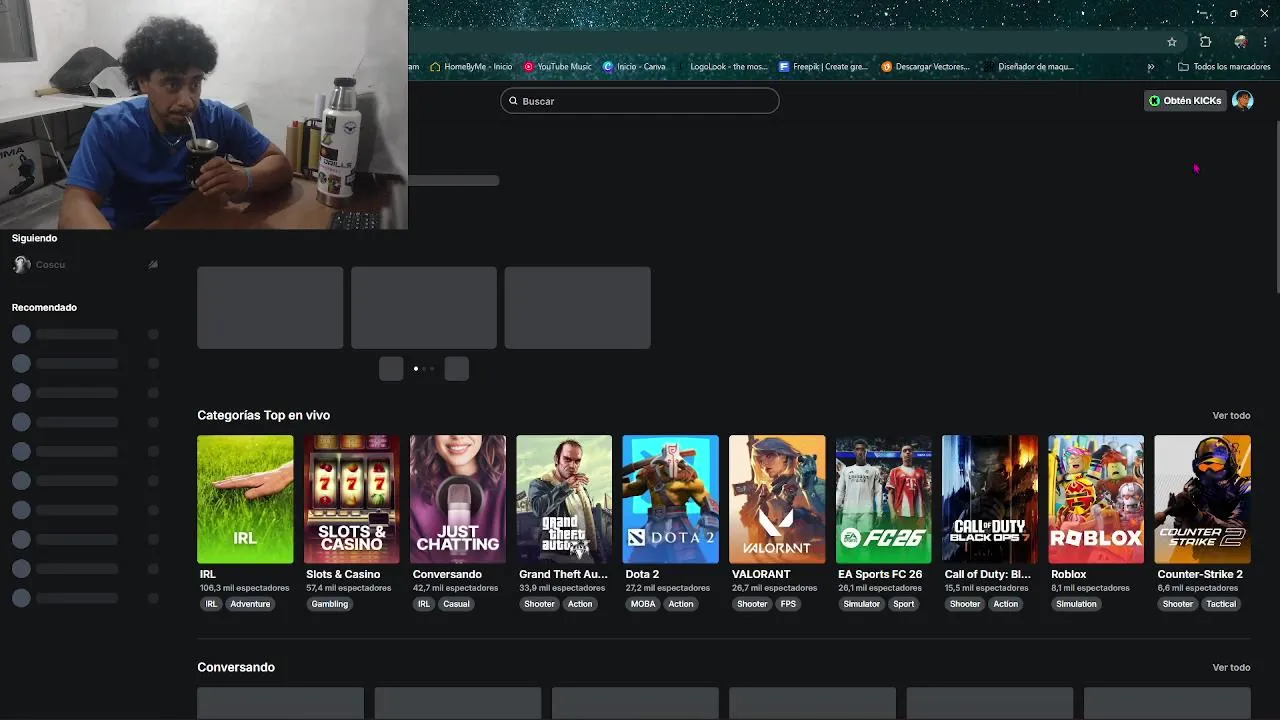Expand the hidden bookmarks overflow chevron
This screenshot has width=1280, height=720.
coord(1150,67)
